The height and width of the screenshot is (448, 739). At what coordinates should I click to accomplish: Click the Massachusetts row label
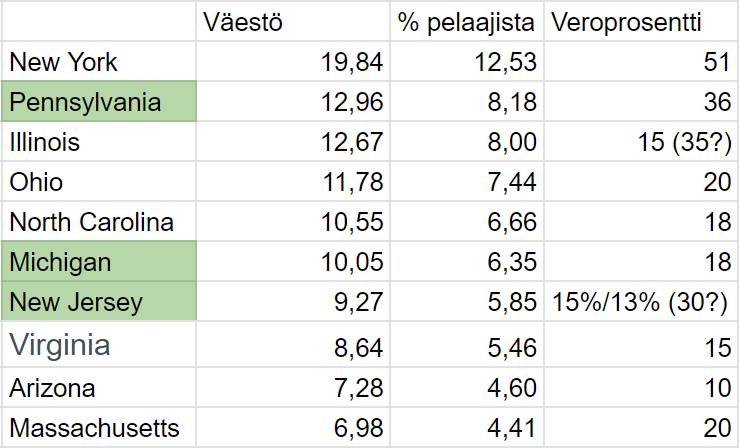[x=99, y=427]
